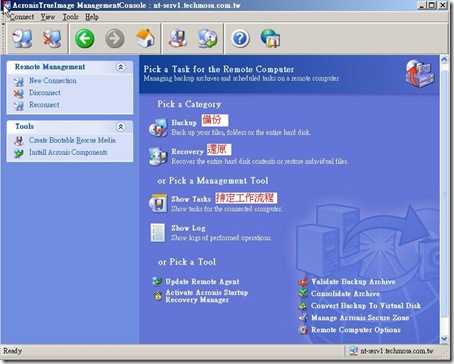Click Manage Acronis Secure Zone
This screenshot has height=364, width=454.
click(360, 318)
